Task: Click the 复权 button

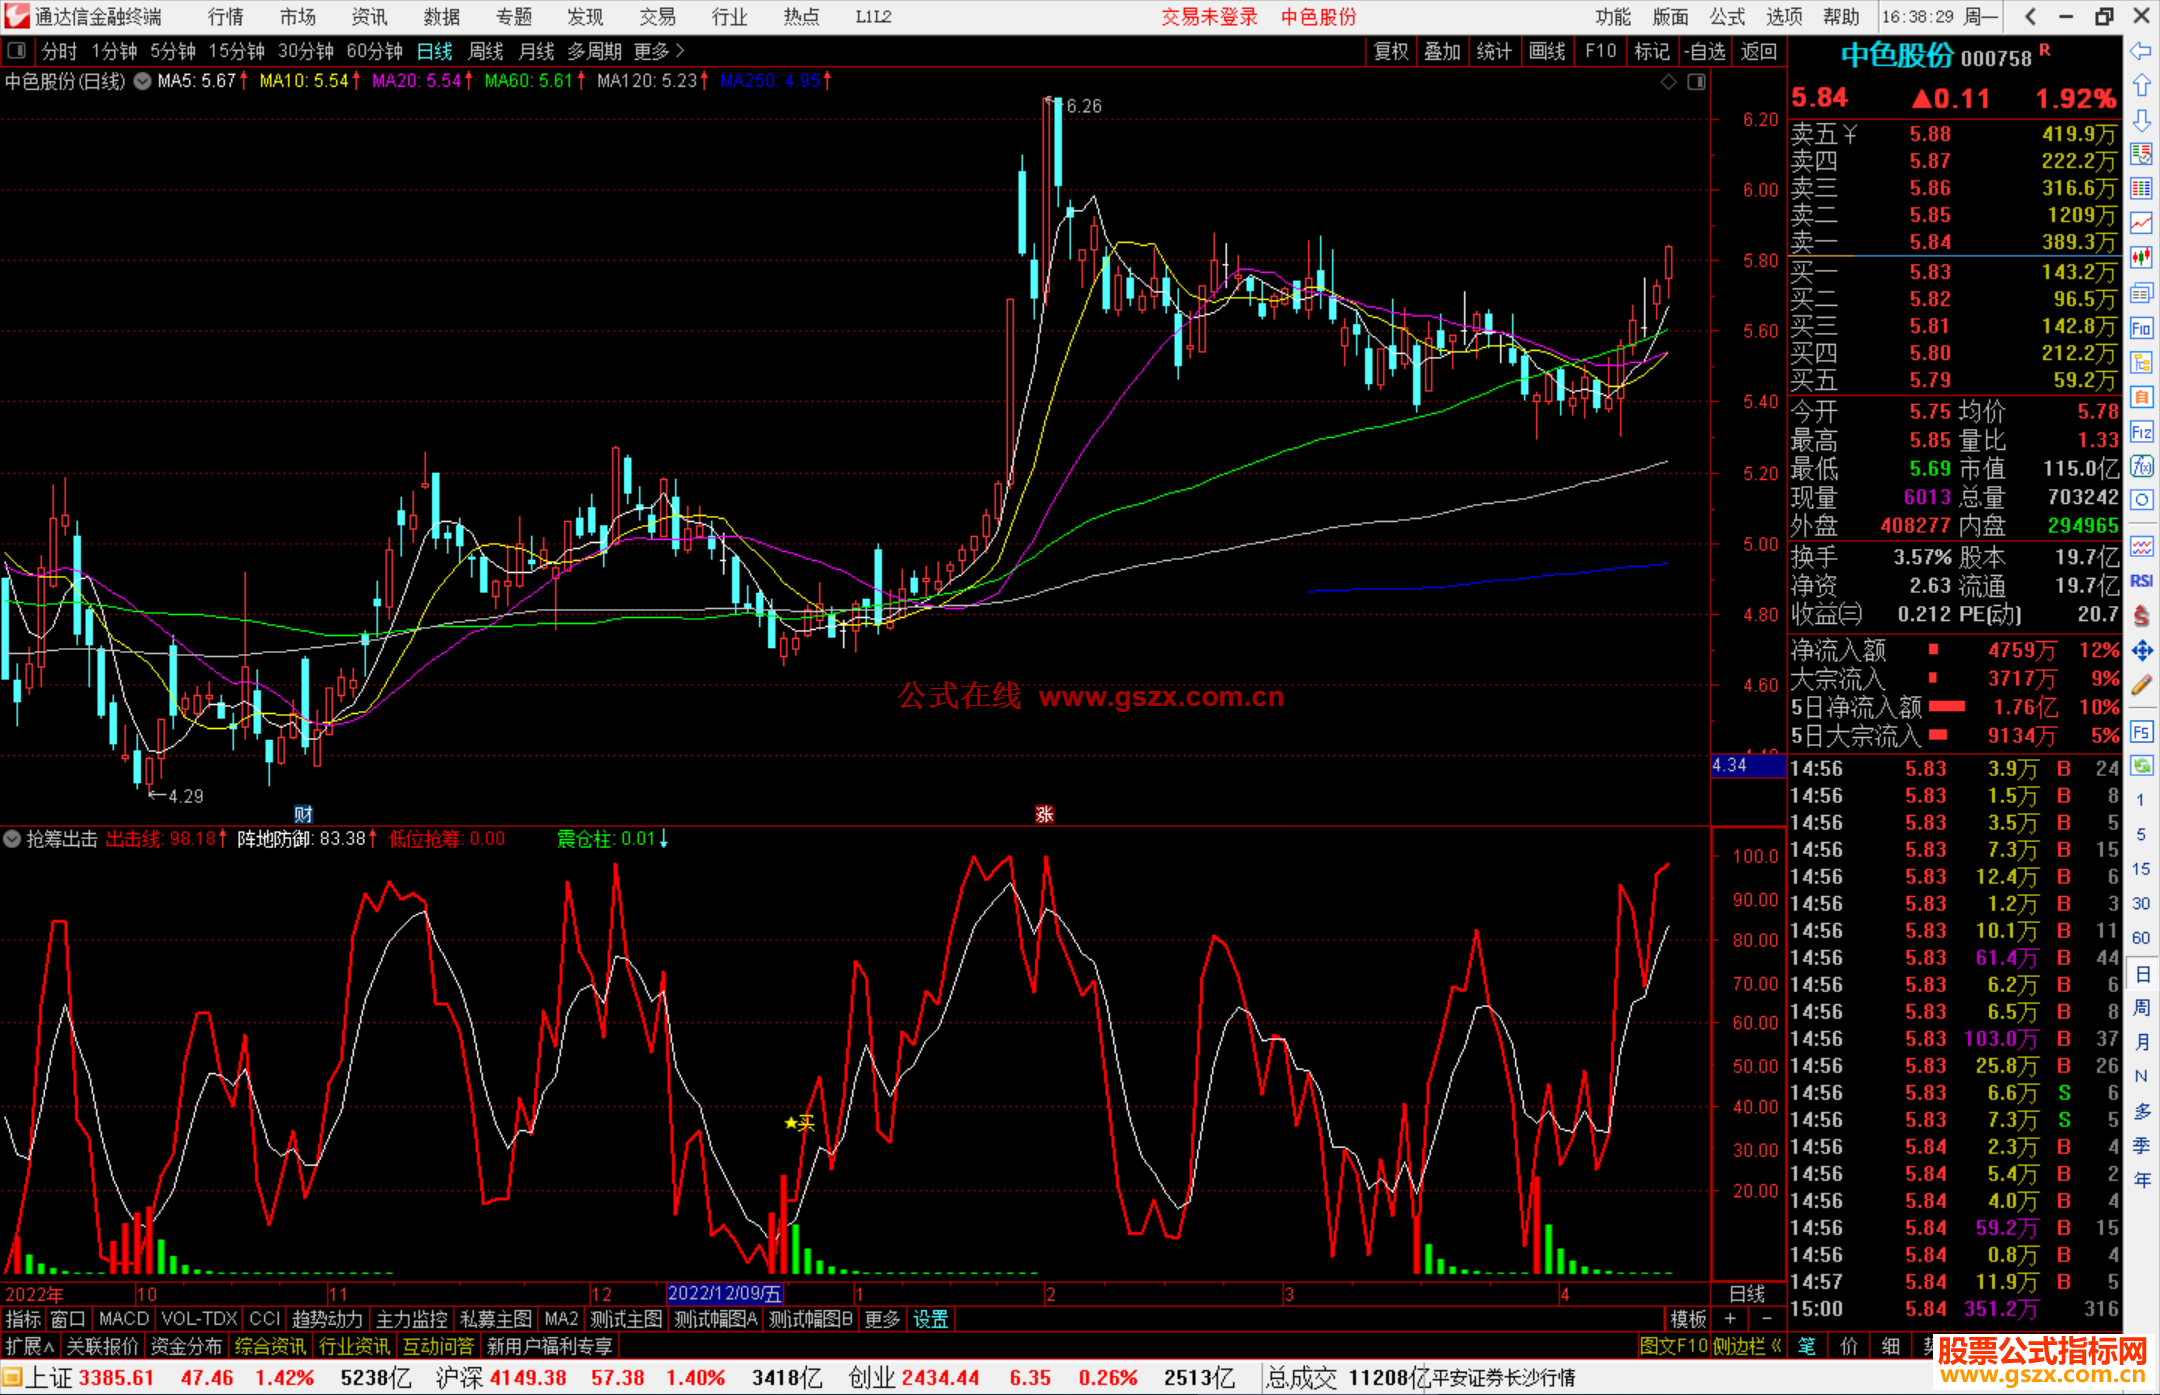Action: pyautogui.click(x=1390, y=51)
